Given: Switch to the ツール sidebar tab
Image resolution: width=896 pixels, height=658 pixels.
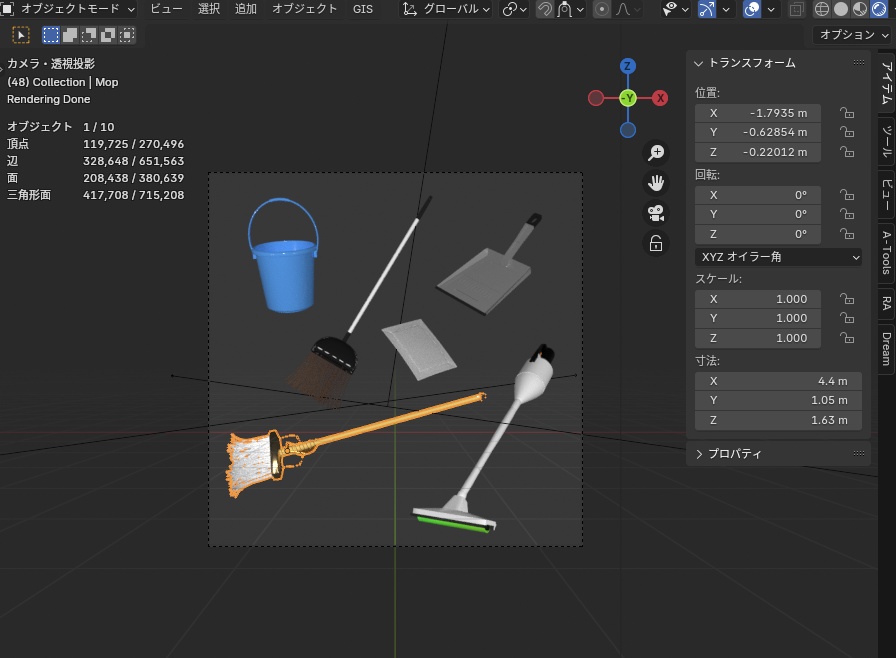Looking at the screenshot, I should pyautogui.click(x=886, y=140).
